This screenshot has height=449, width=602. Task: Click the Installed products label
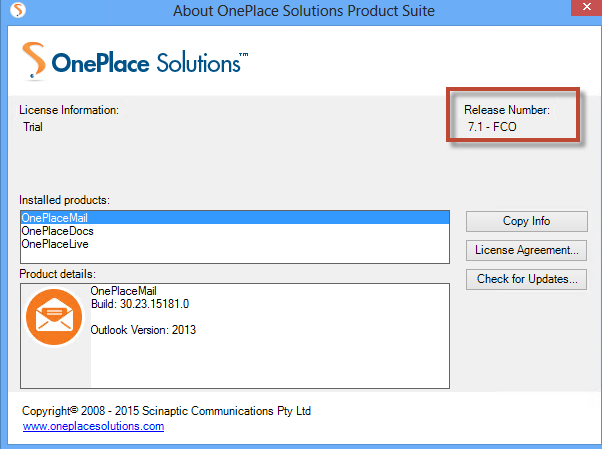(64, 200)
